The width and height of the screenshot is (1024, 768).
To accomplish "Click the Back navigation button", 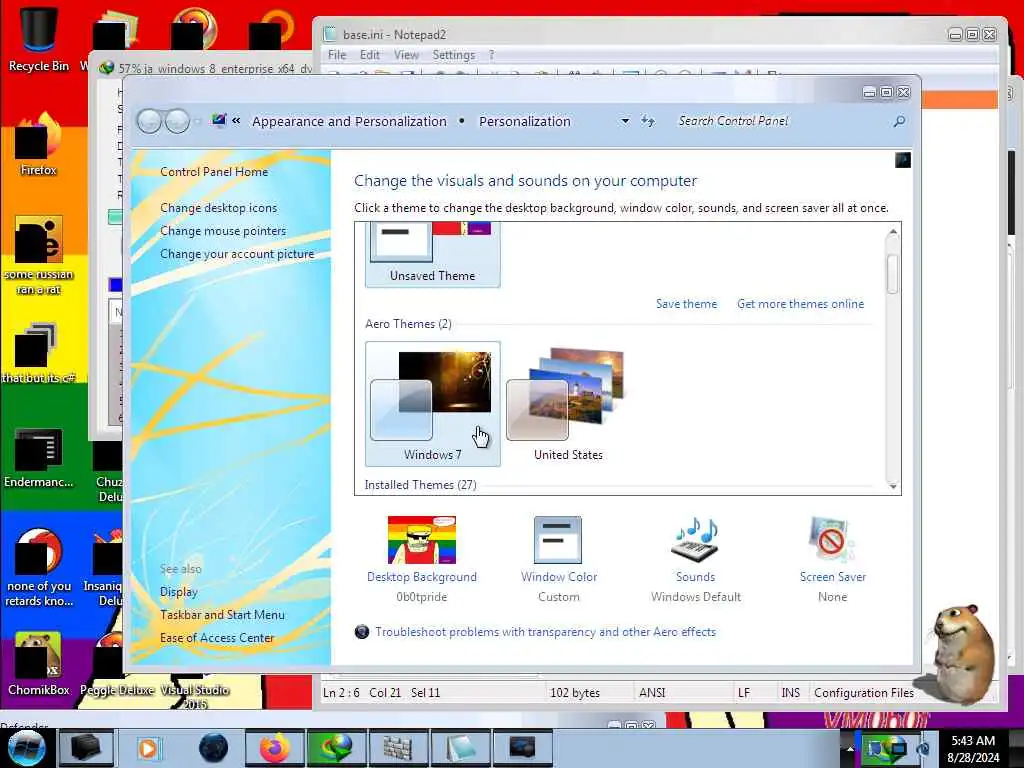I will pos(149,121).
